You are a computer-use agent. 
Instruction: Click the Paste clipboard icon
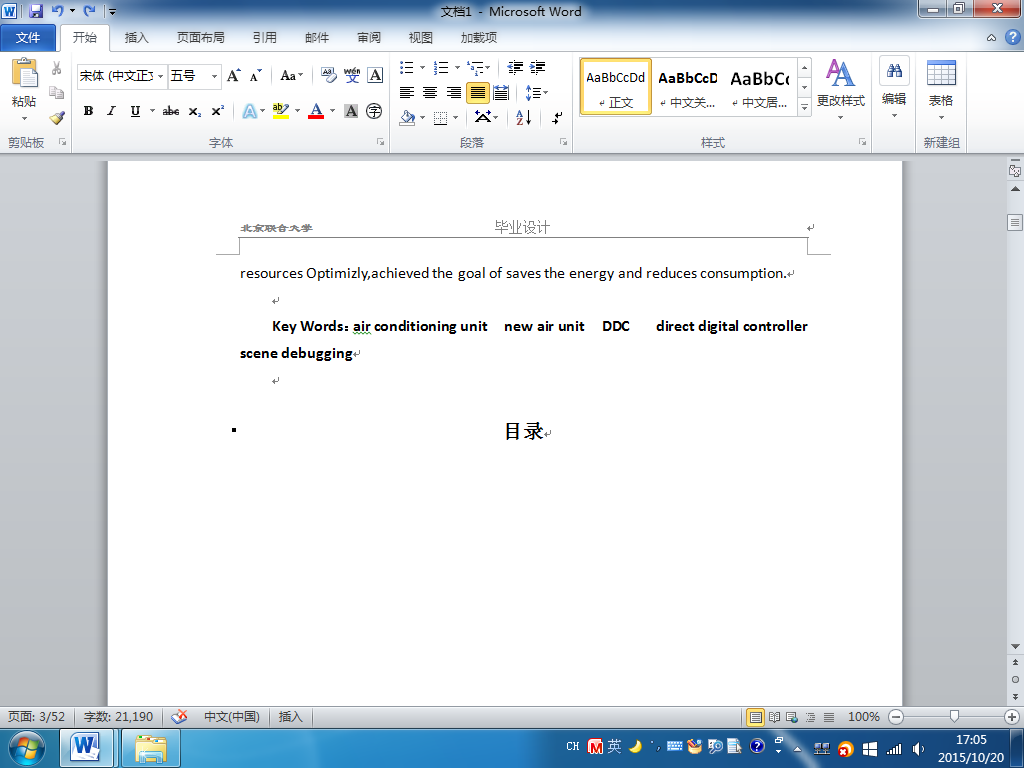25,73
